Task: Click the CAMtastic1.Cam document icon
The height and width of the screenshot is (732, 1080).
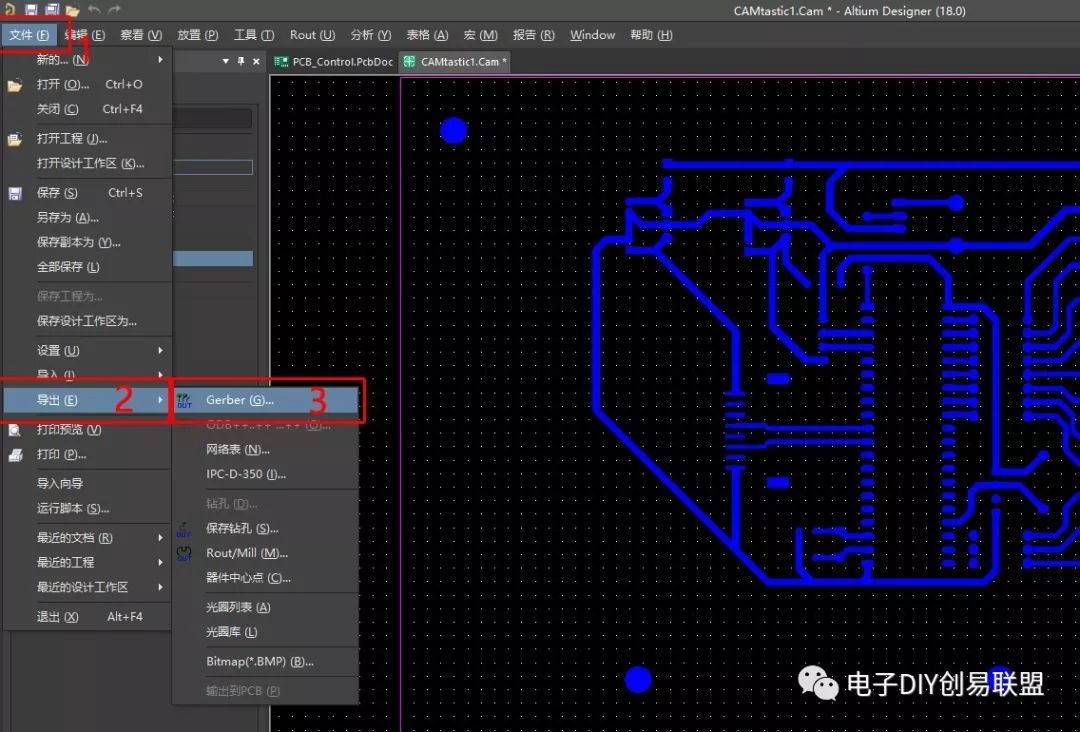Action: click(x=409, y=61)
